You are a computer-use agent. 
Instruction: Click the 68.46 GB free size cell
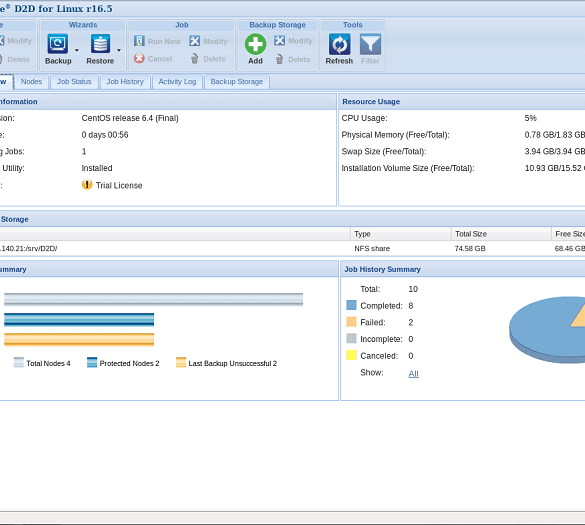[x=570, y=249]
